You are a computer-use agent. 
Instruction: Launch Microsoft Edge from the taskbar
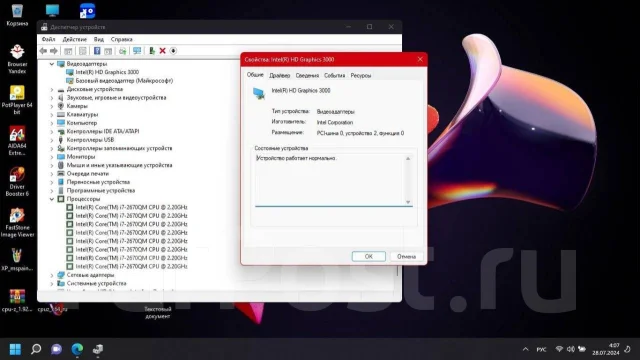[x=77, y=349]
